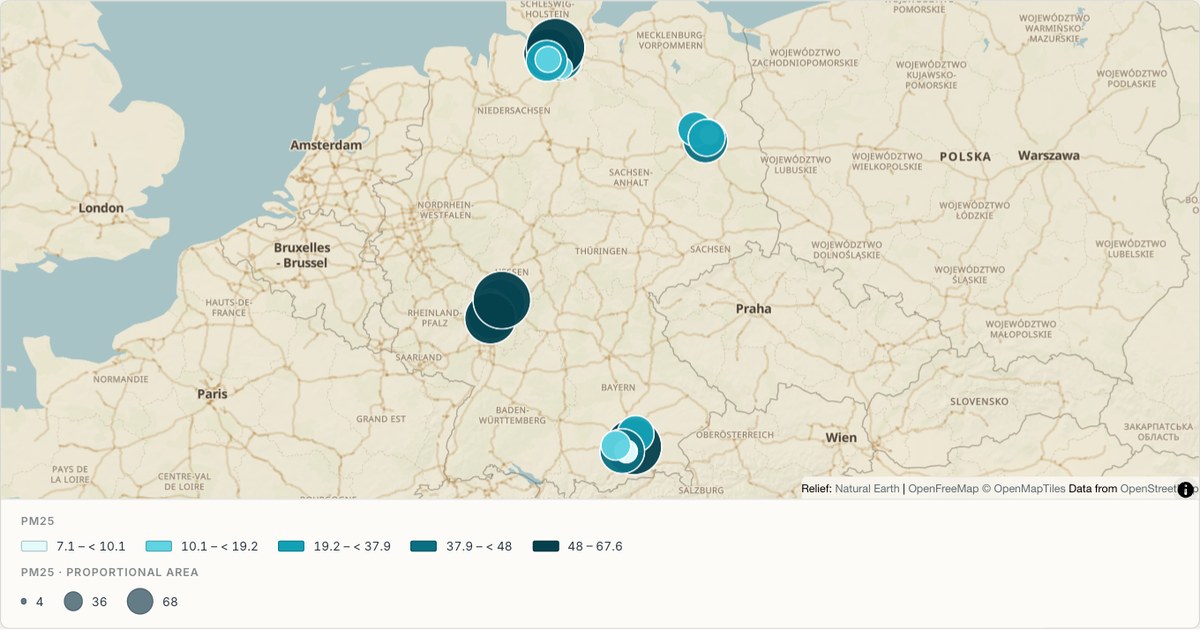Click the SAARLAND region label
This screenshot has width=1200, height=630.
(x=418, y=357)
